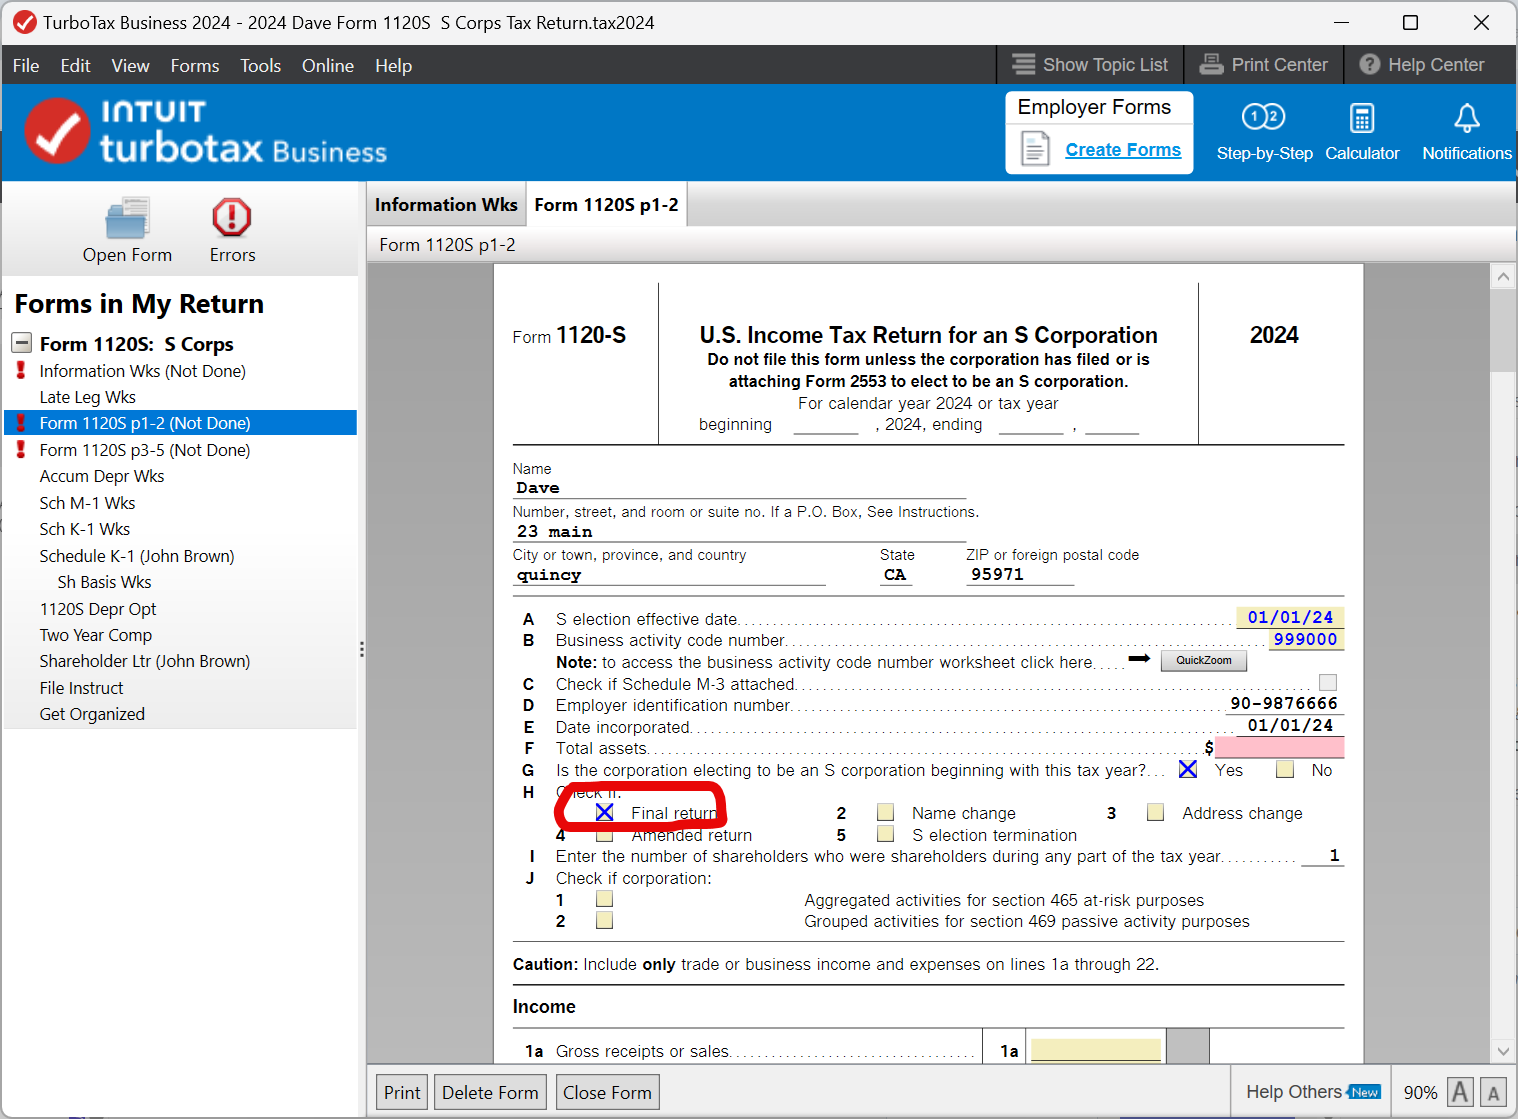
Task: Check the Schedule M-3 attached checkbox
Action: [x=1328, y=682]
